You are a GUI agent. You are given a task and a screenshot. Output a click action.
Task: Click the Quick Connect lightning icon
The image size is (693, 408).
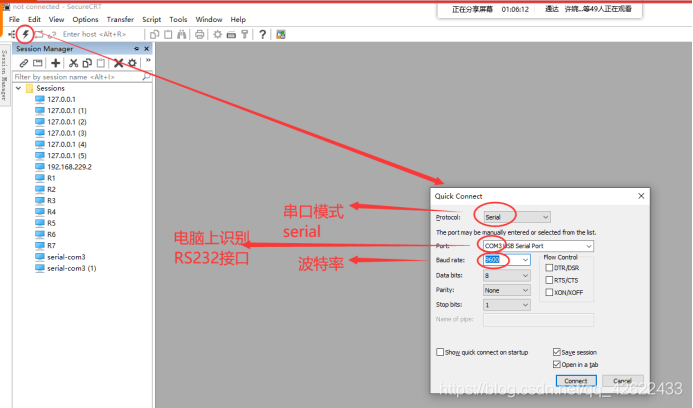[26, 34]
